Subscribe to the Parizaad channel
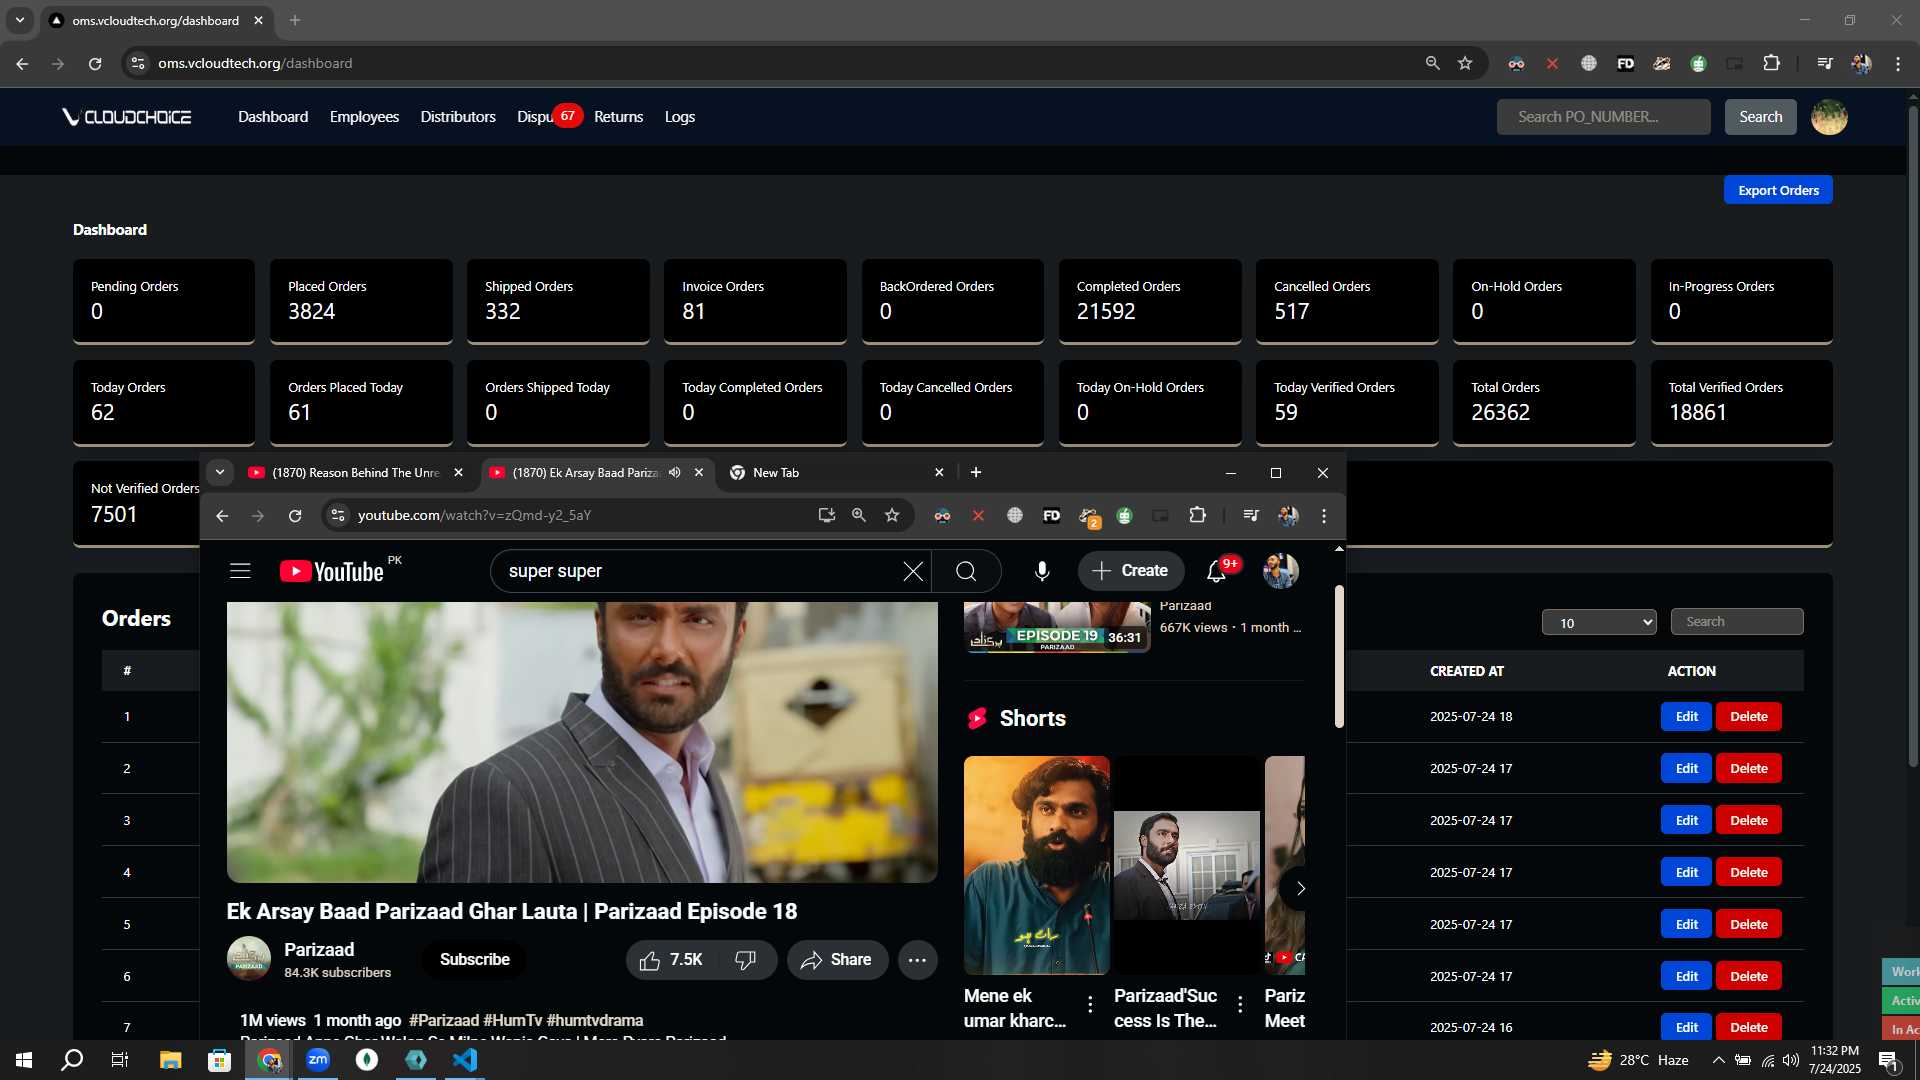This screenshot has height=1080, width=1920. pos(475,960)
